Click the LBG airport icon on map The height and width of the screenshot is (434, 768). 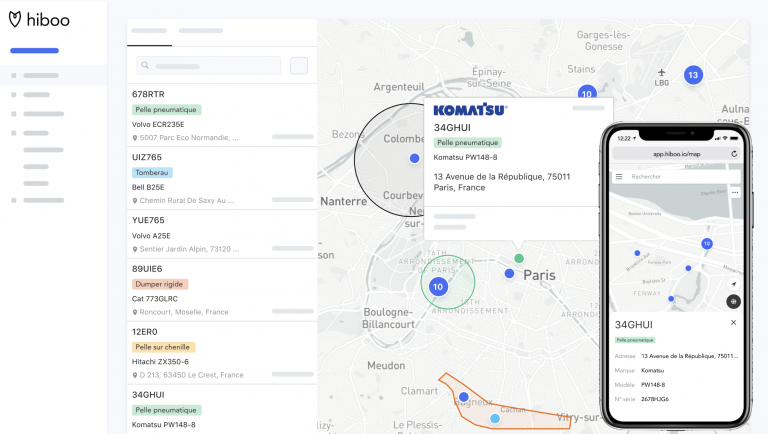click(661, 73)
